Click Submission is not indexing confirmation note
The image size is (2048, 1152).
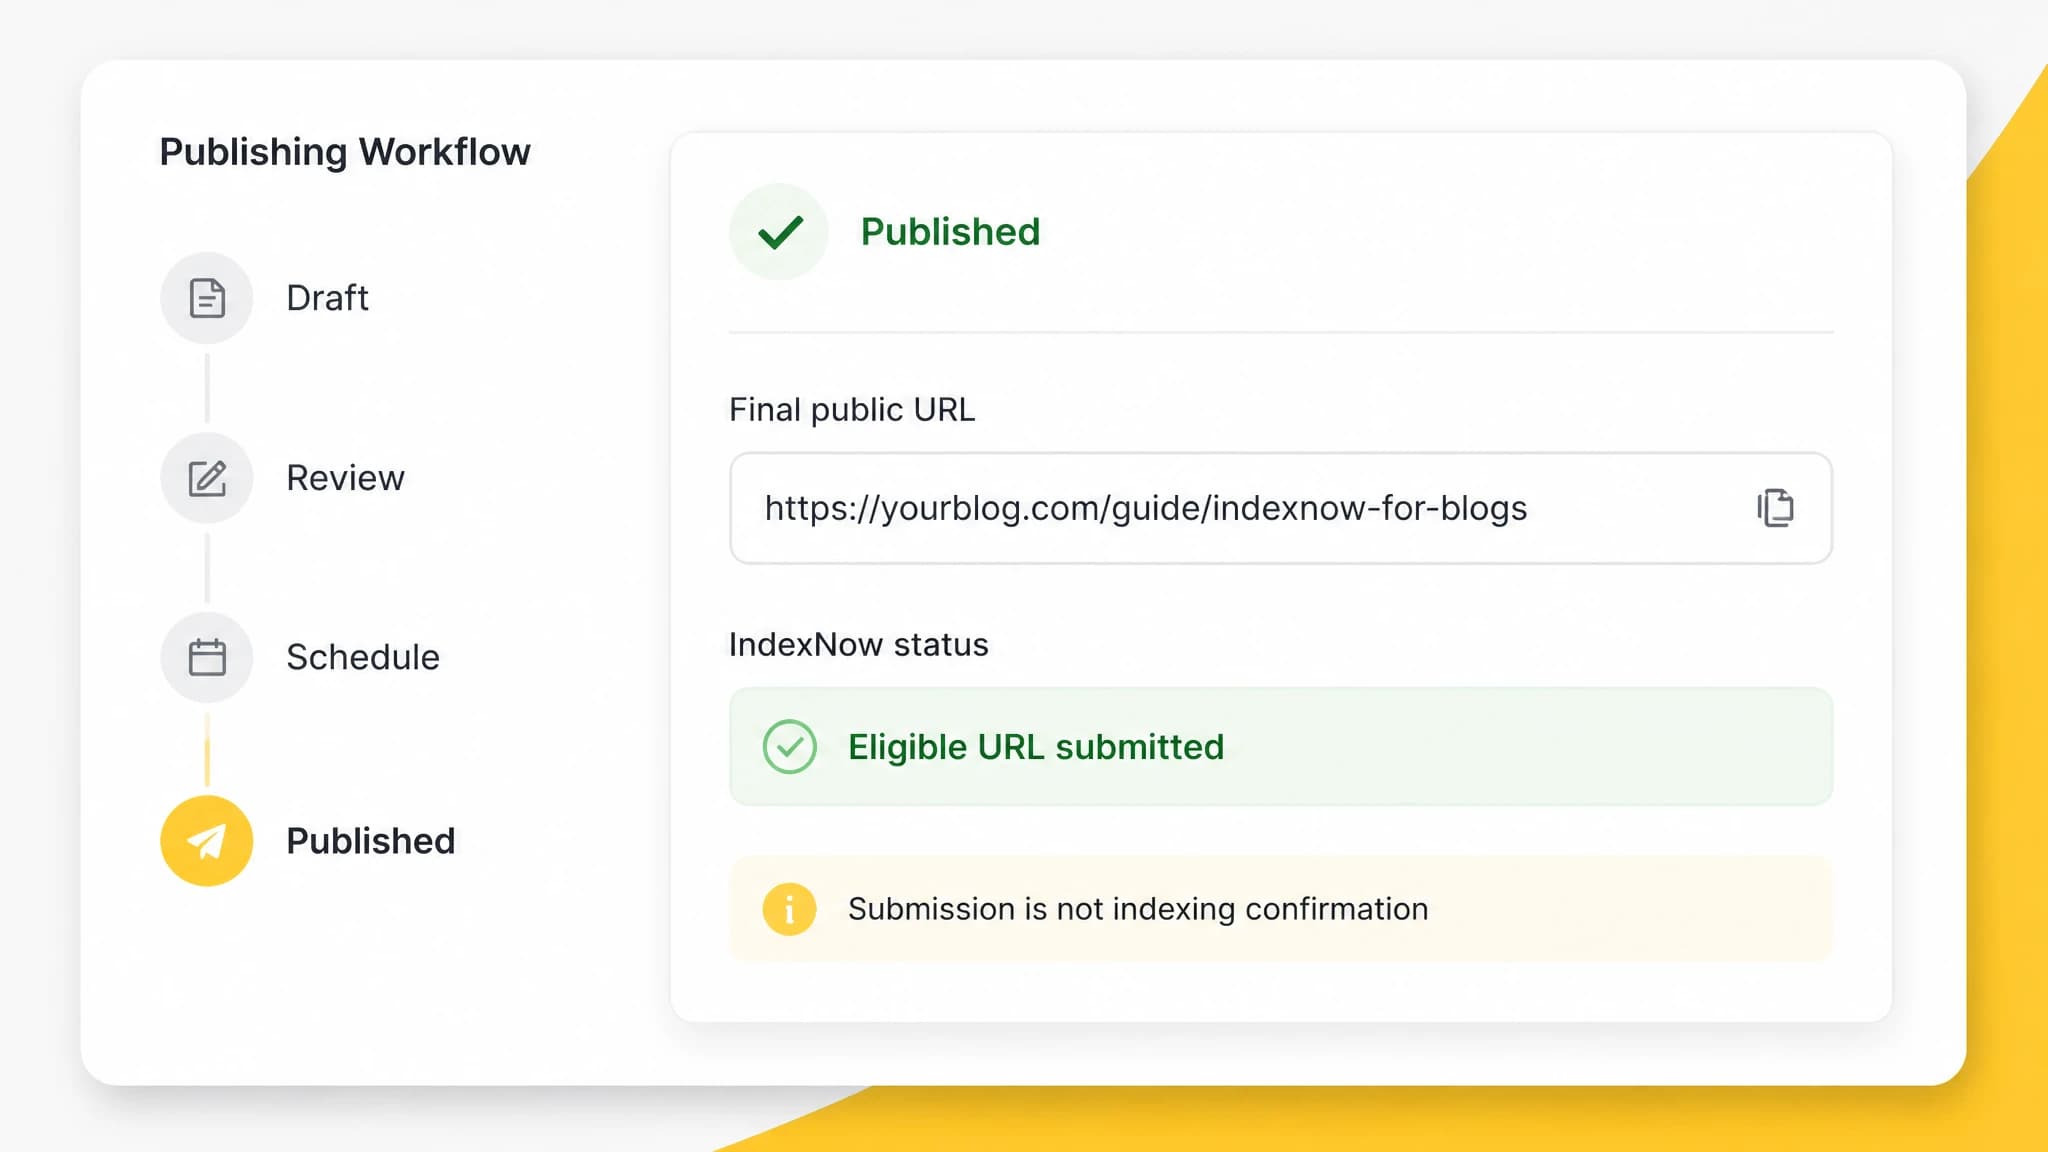tap(1281, 909)
